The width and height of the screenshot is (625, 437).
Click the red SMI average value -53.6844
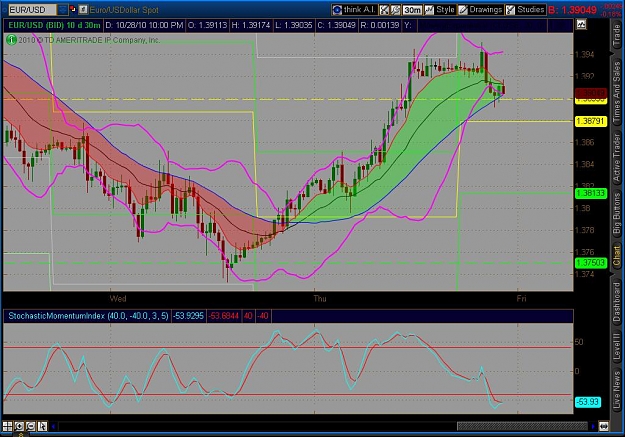tap(224, 316)
